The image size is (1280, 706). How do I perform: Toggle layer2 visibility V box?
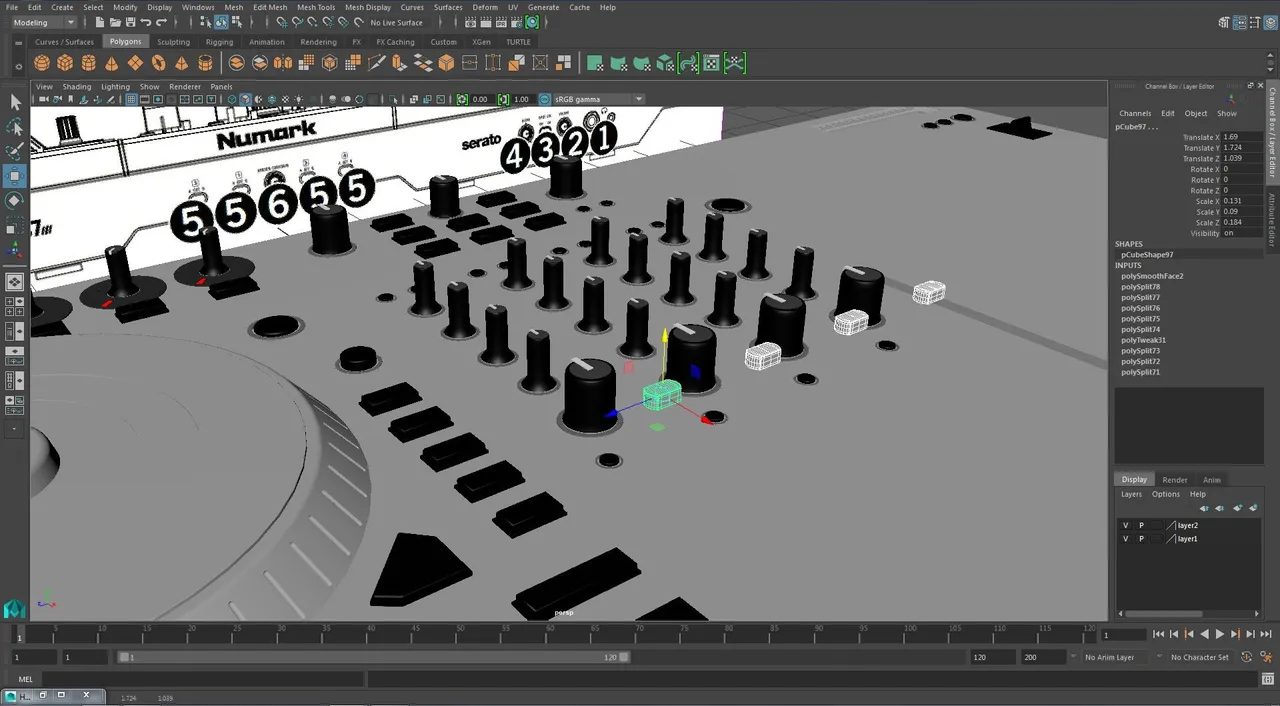1125,525
